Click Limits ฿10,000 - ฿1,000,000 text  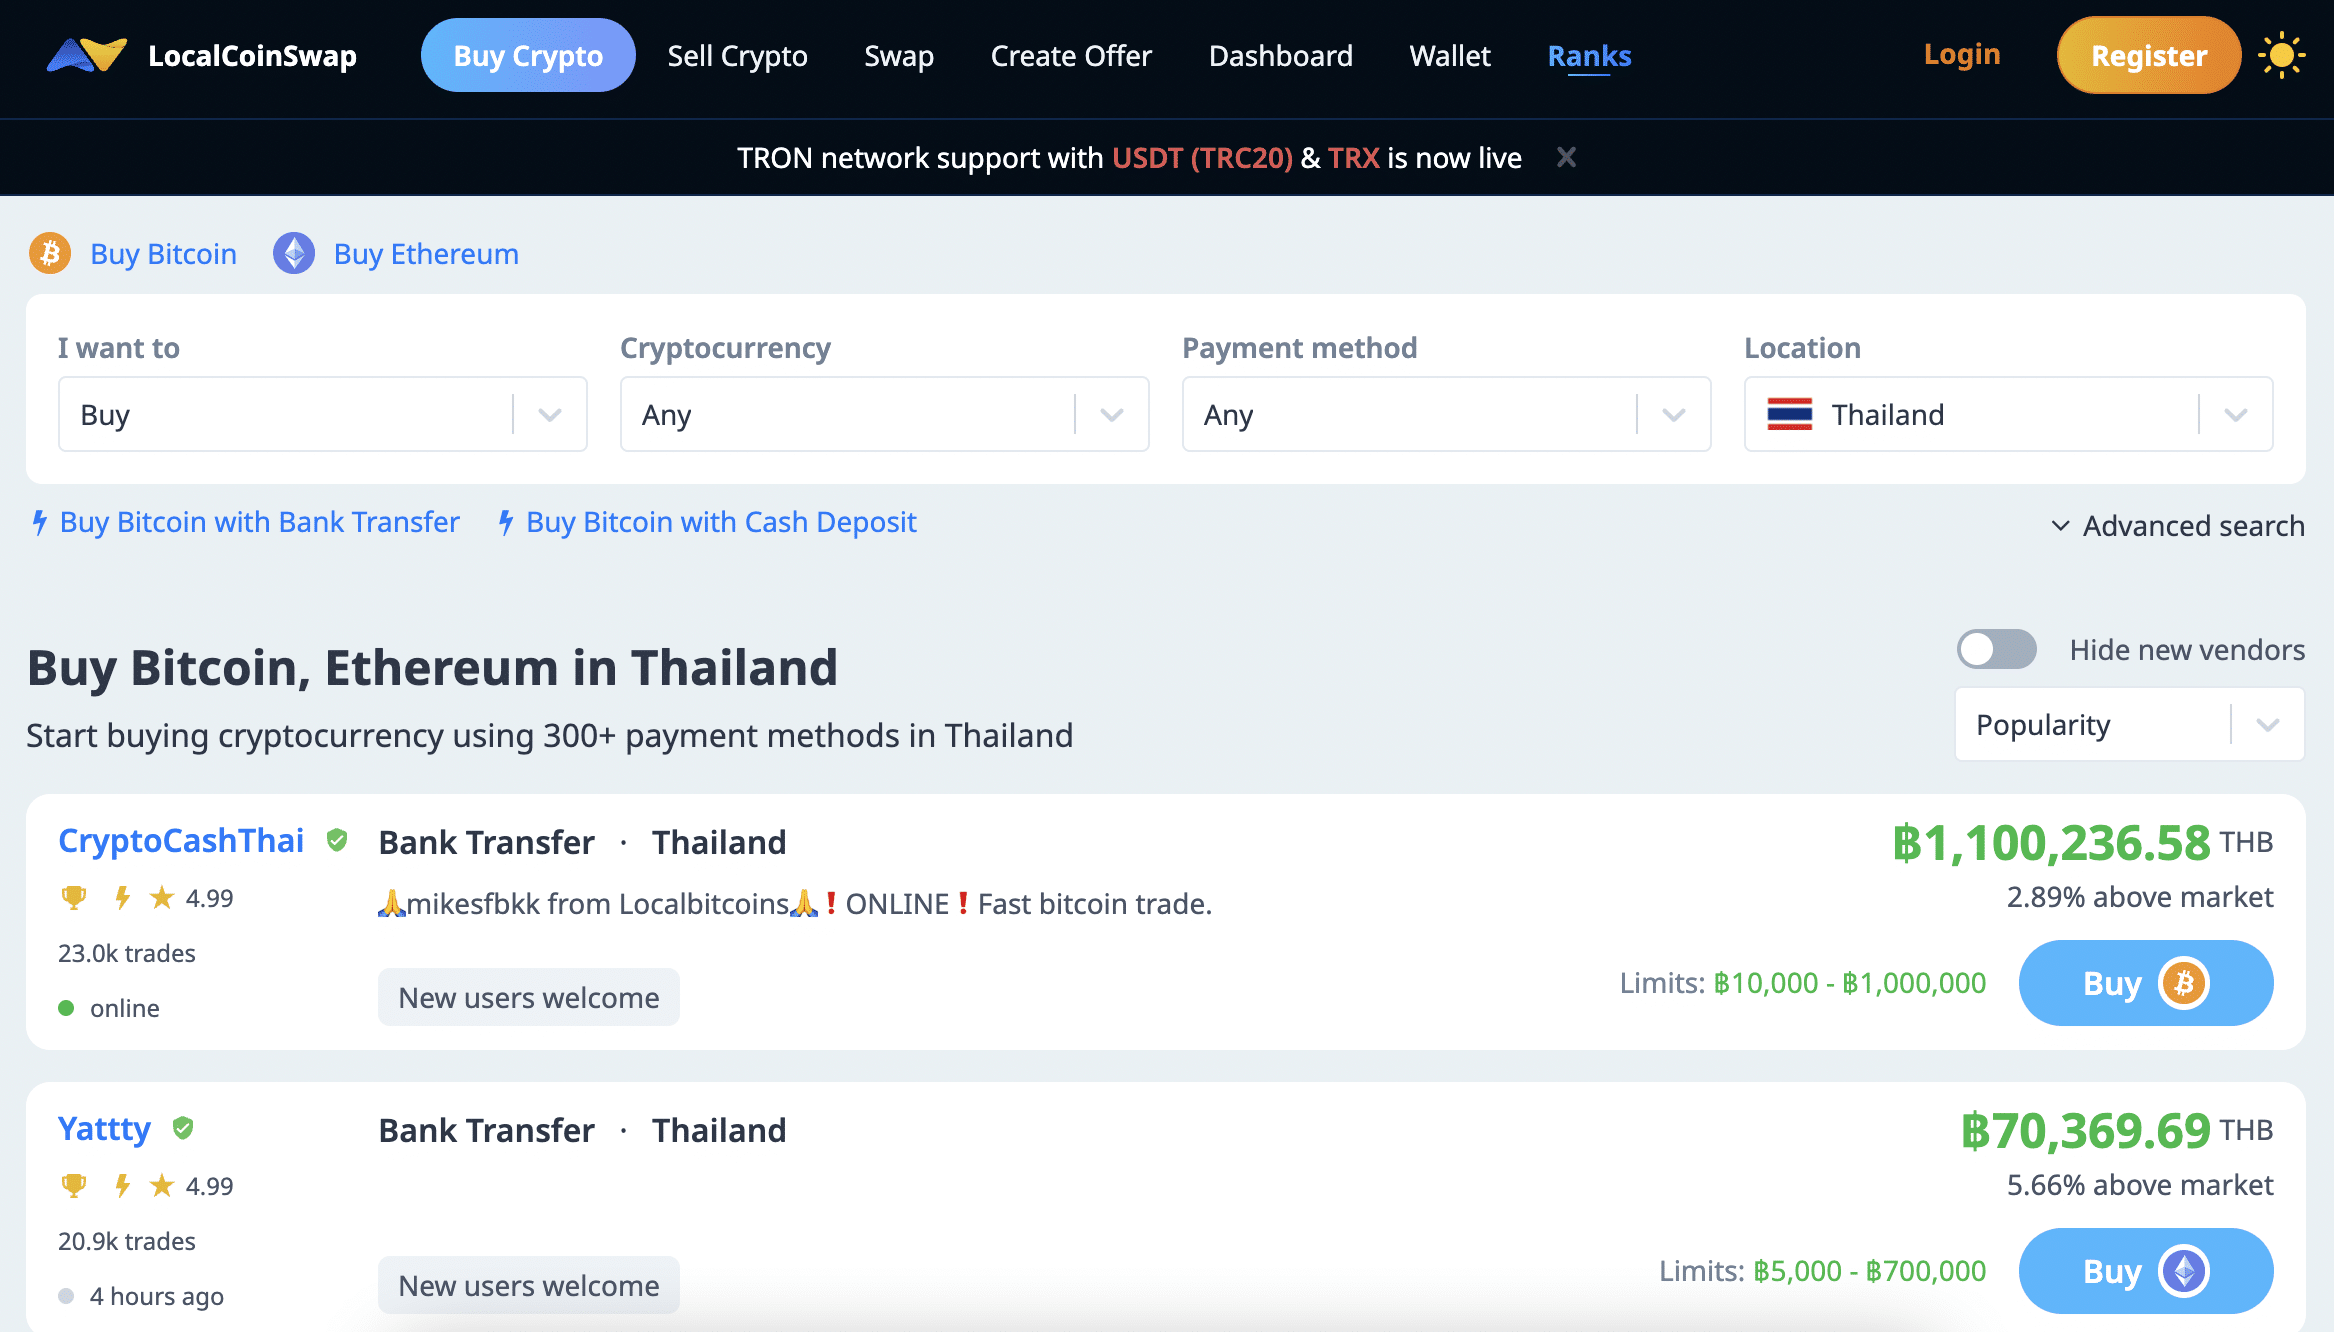pyautogui.click(x=1803, y=983)
